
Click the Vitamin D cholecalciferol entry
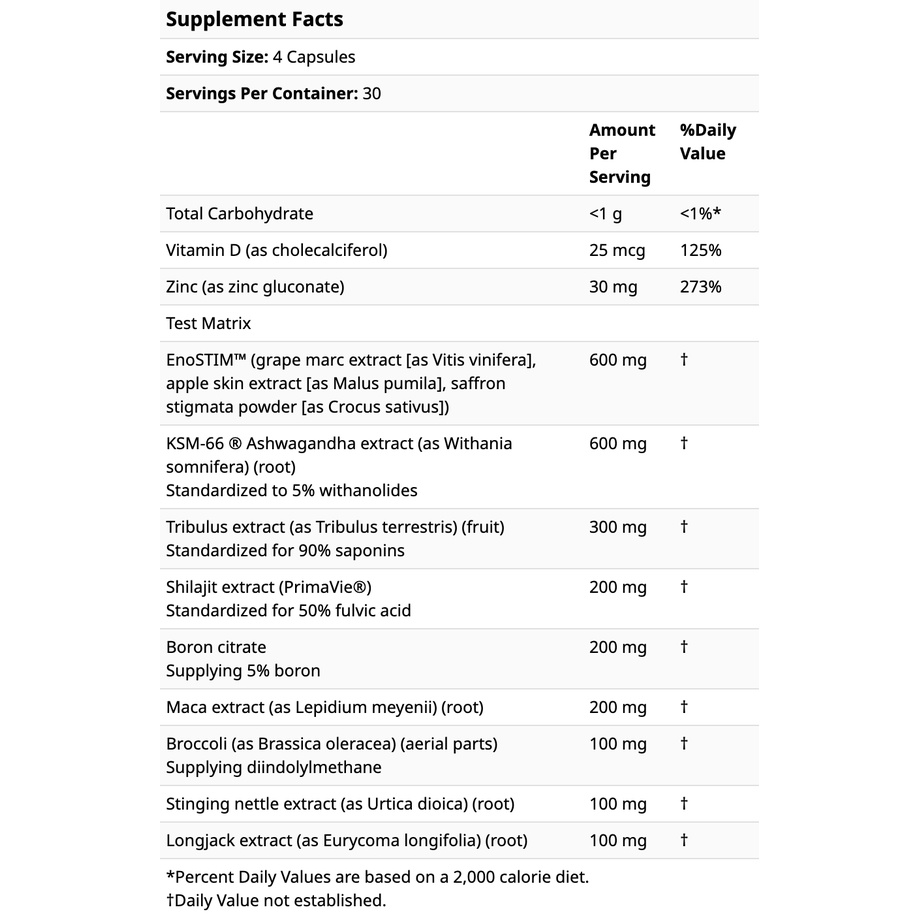pyautogui.click(x=276, y=250)
